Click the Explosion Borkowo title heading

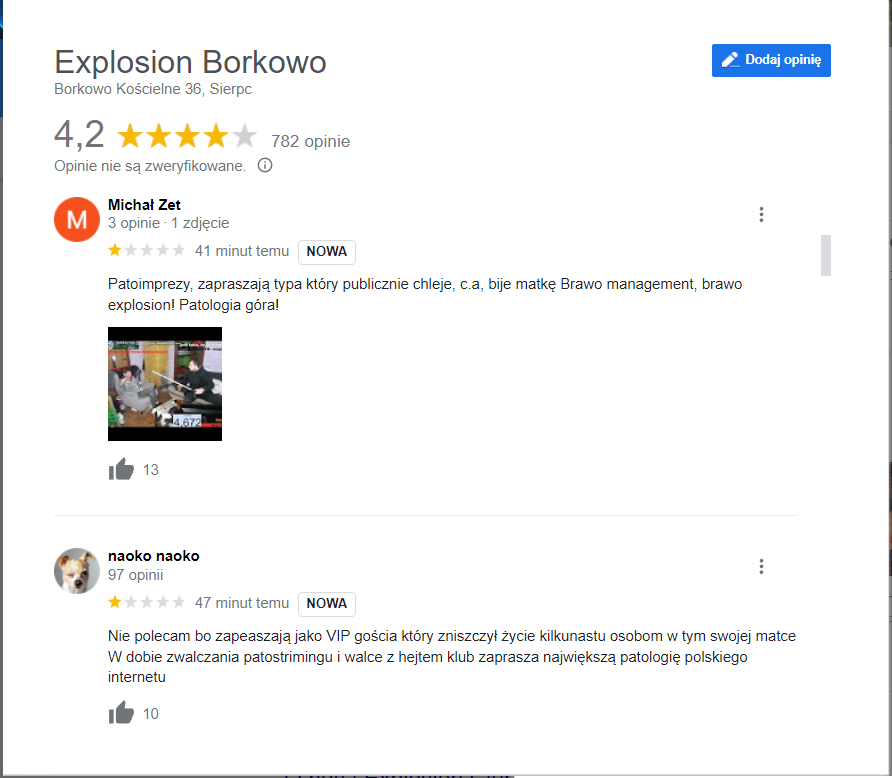click(191, 62)
